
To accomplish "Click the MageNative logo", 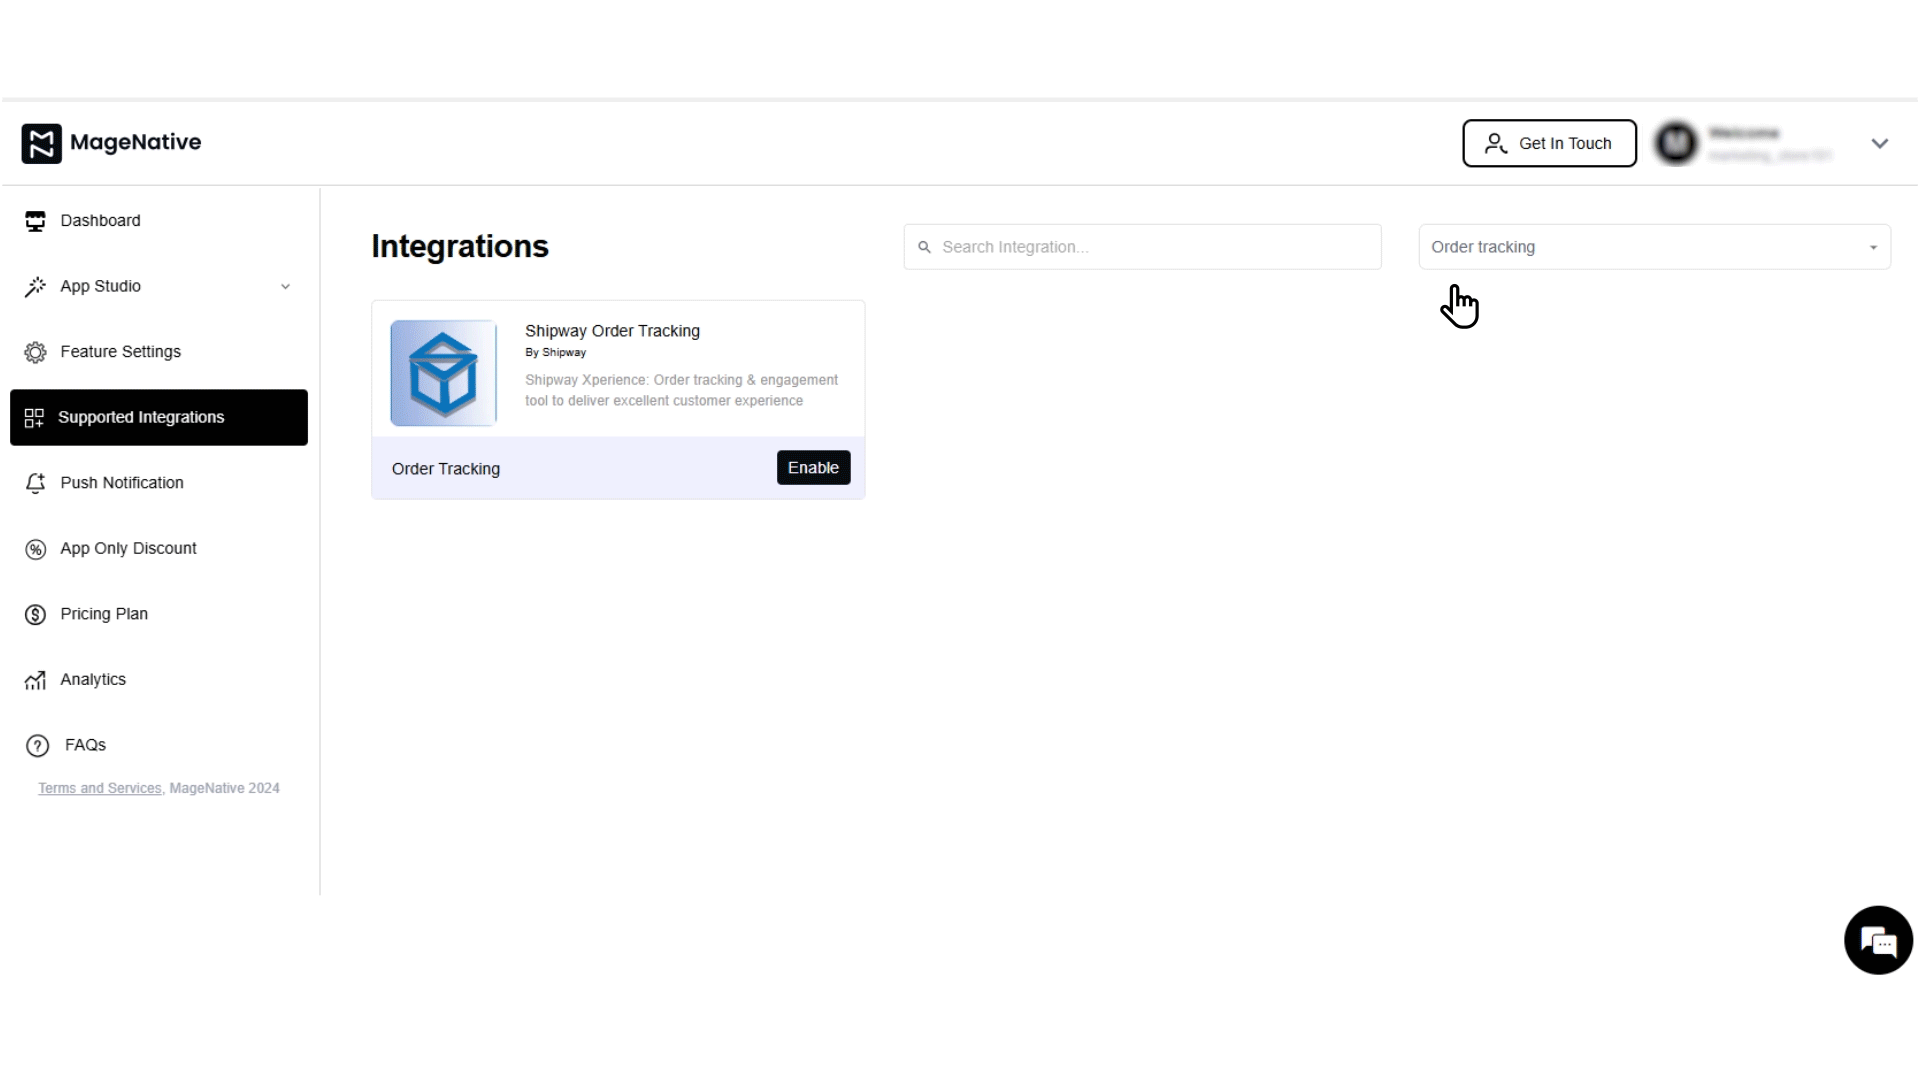I will tap(110, 143).
